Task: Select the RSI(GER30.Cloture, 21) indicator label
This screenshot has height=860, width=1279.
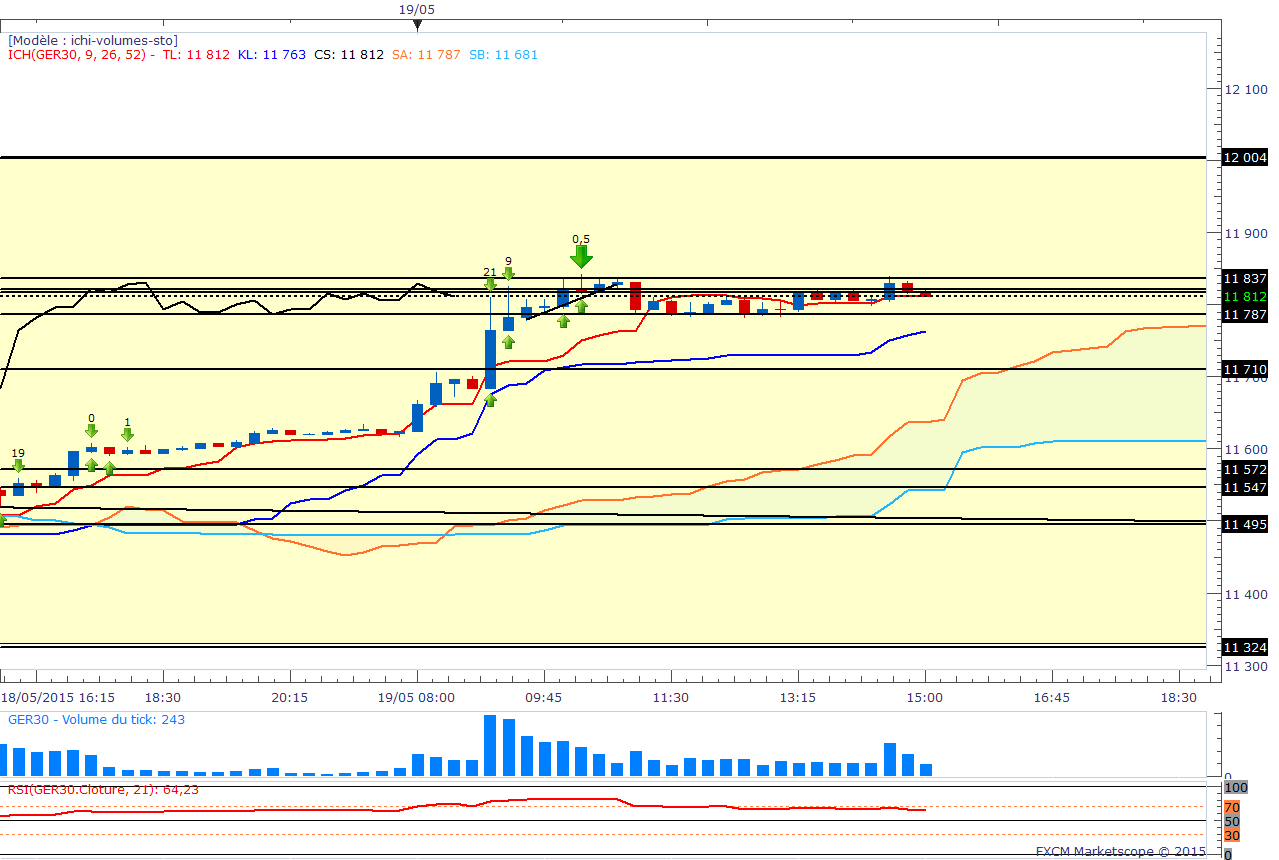Action: click(x=103, y=789)
